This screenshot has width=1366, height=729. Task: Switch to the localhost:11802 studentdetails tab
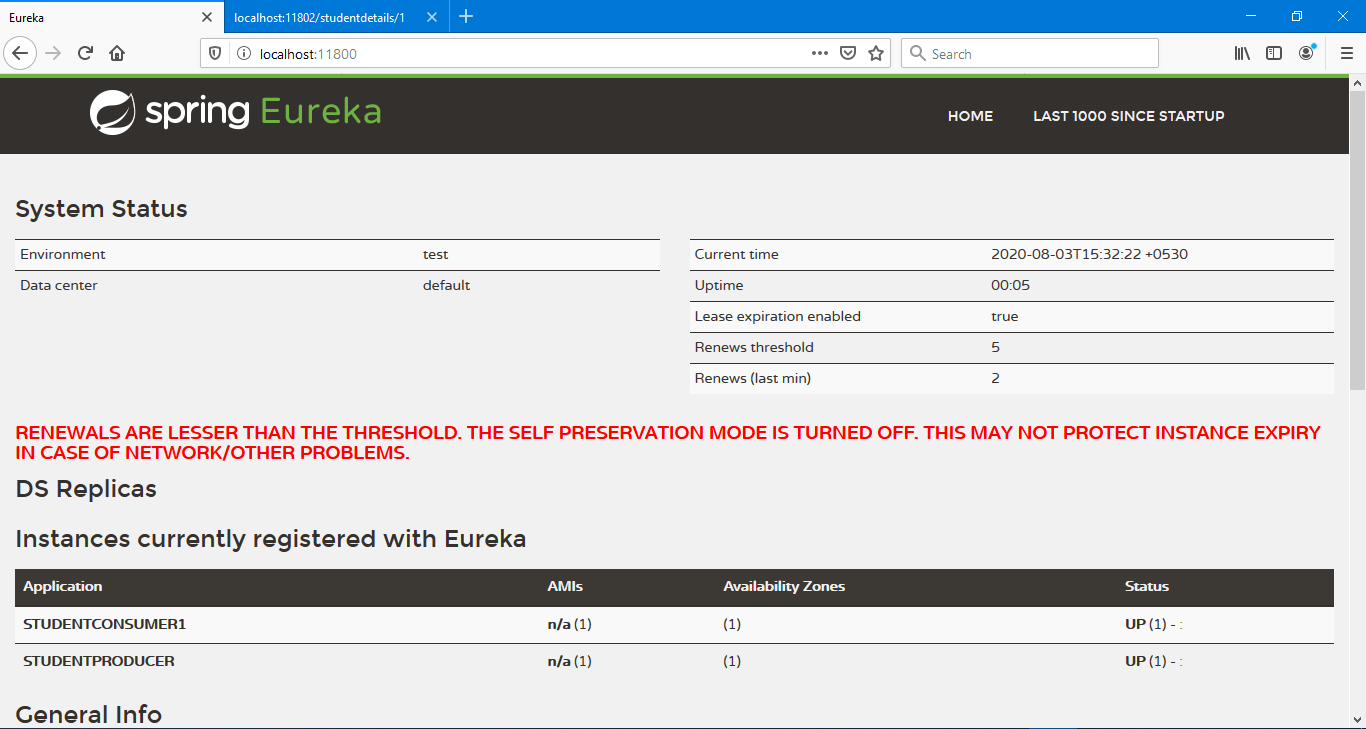(x=318, y=17)
